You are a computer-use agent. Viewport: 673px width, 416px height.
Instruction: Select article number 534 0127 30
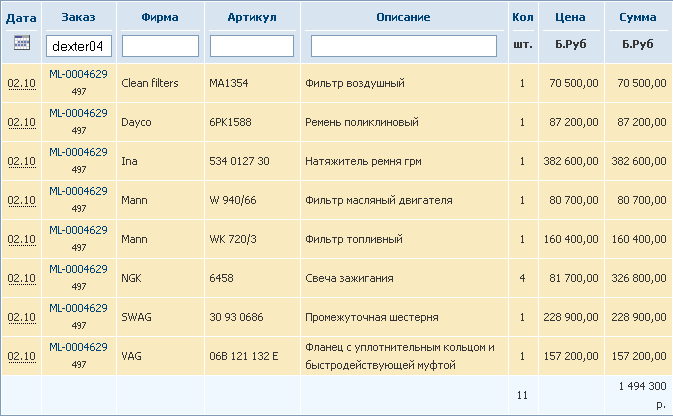239,161
